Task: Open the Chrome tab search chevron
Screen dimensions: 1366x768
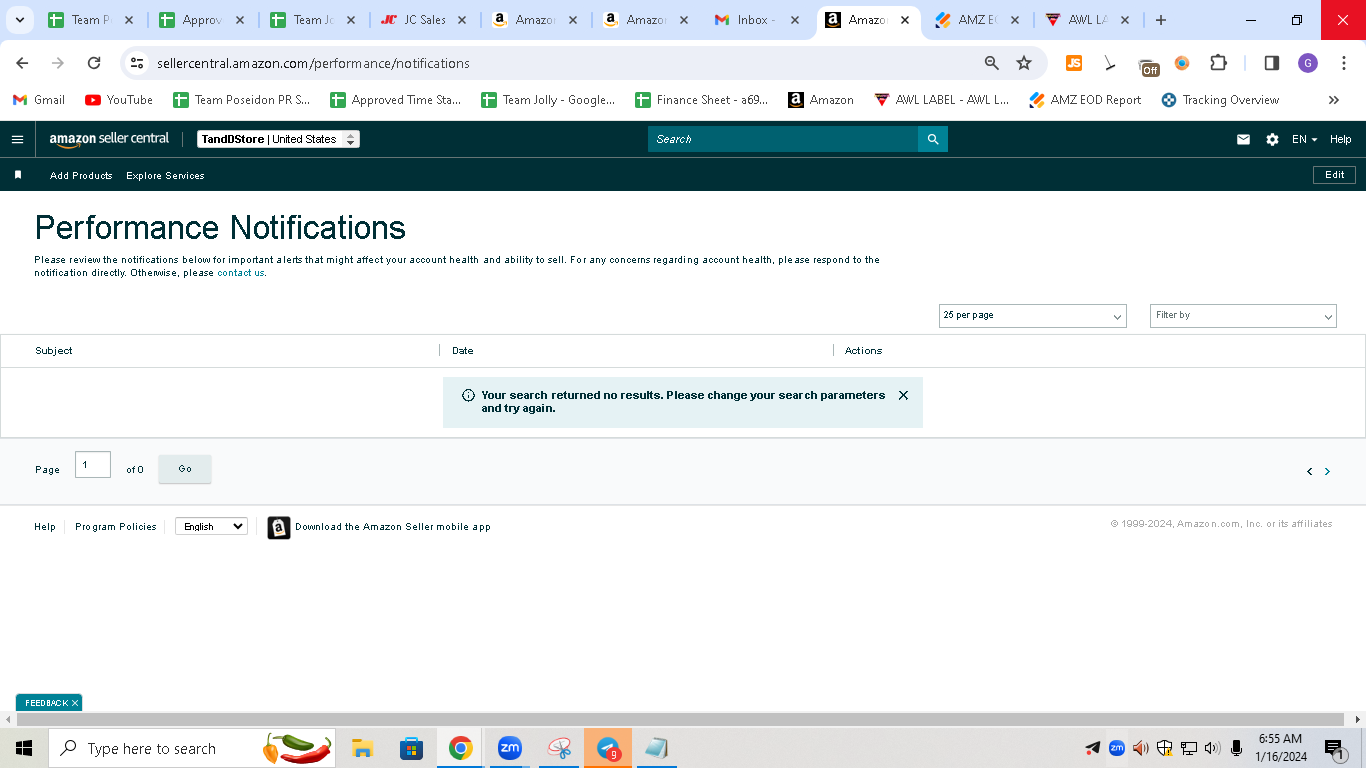Action: tap(19, 20)
